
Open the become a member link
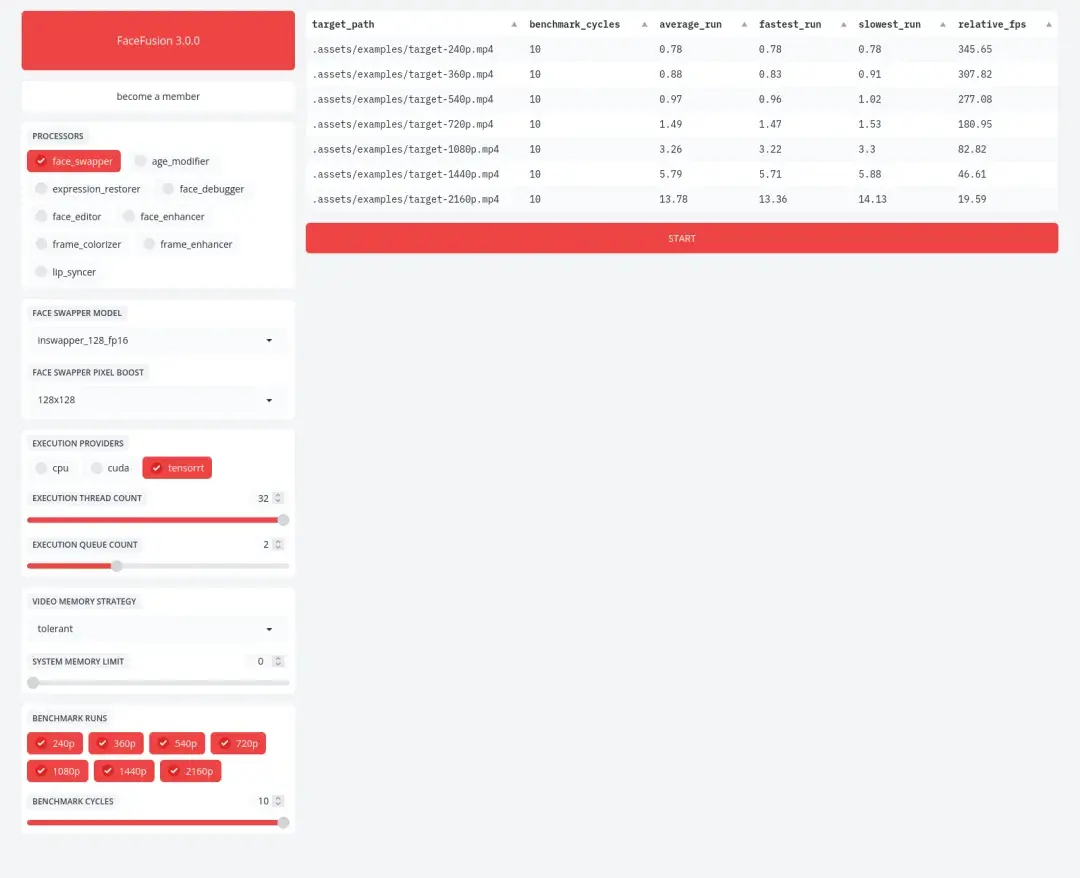click(158, 96)
